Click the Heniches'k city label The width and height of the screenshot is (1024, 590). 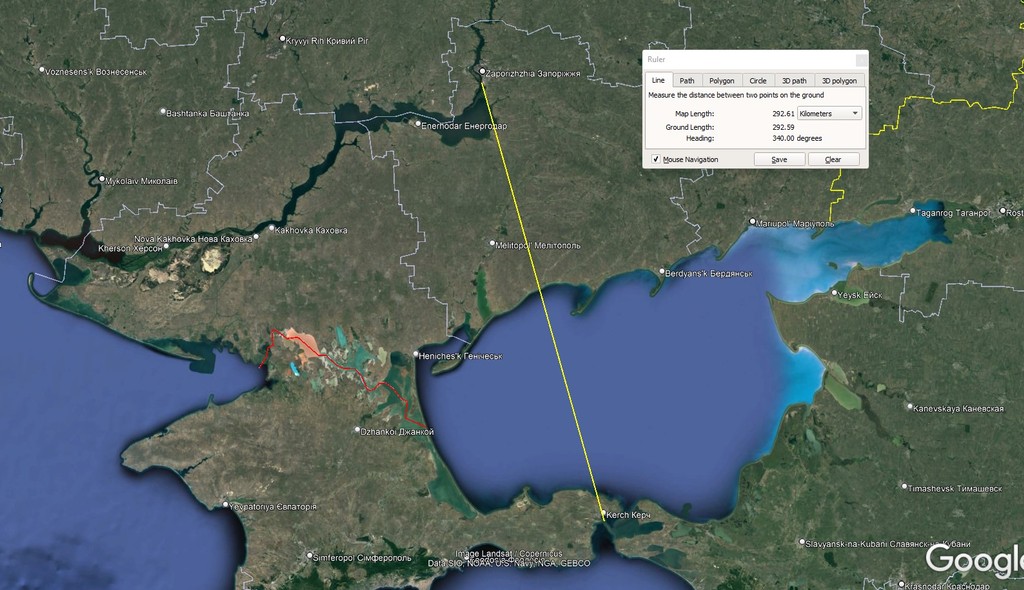460,356
